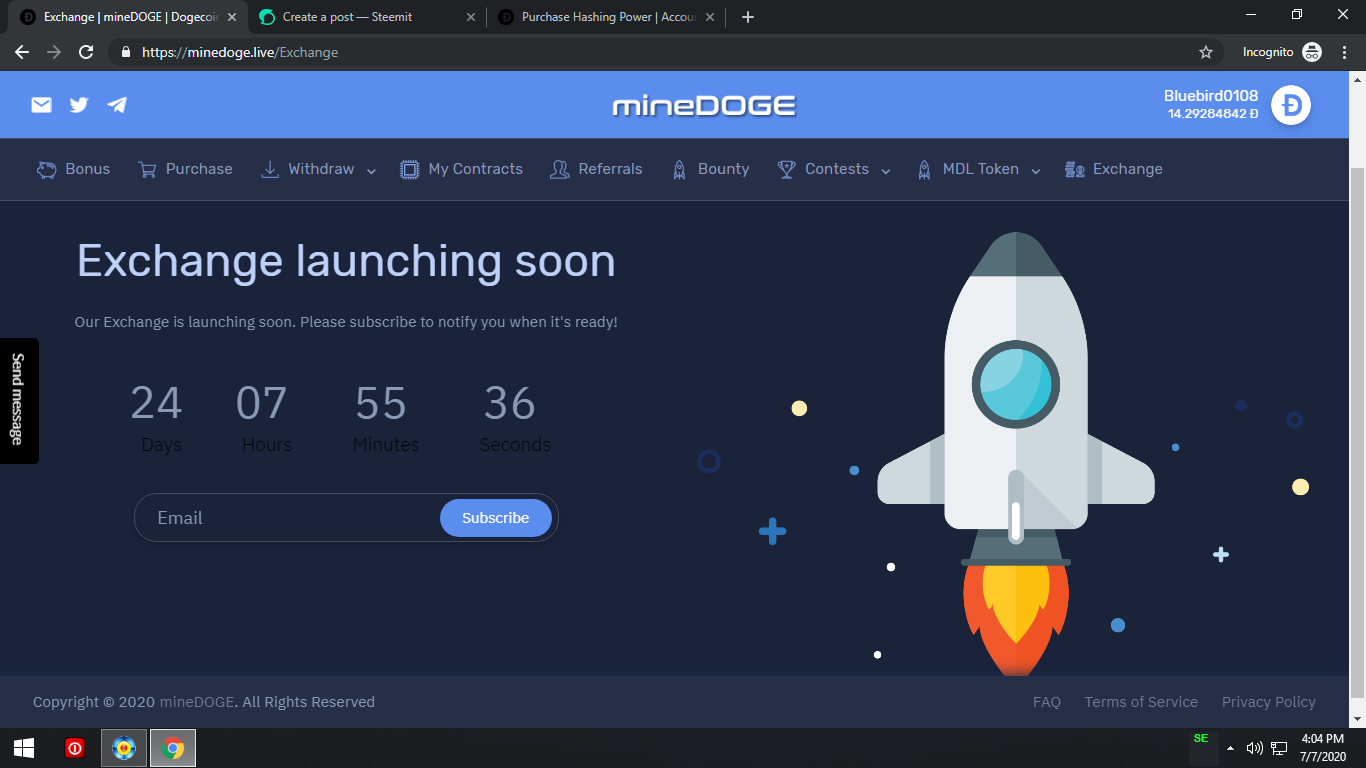Image resolution: width=1366 pixels, height=768 pixels.
Task: Go back with the browser back arrow
Action: pos(22,52)
